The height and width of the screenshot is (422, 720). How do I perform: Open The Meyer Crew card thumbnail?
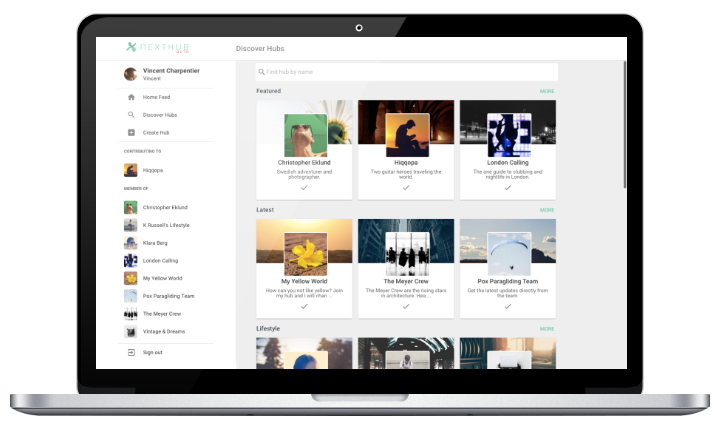coord(408,254)
